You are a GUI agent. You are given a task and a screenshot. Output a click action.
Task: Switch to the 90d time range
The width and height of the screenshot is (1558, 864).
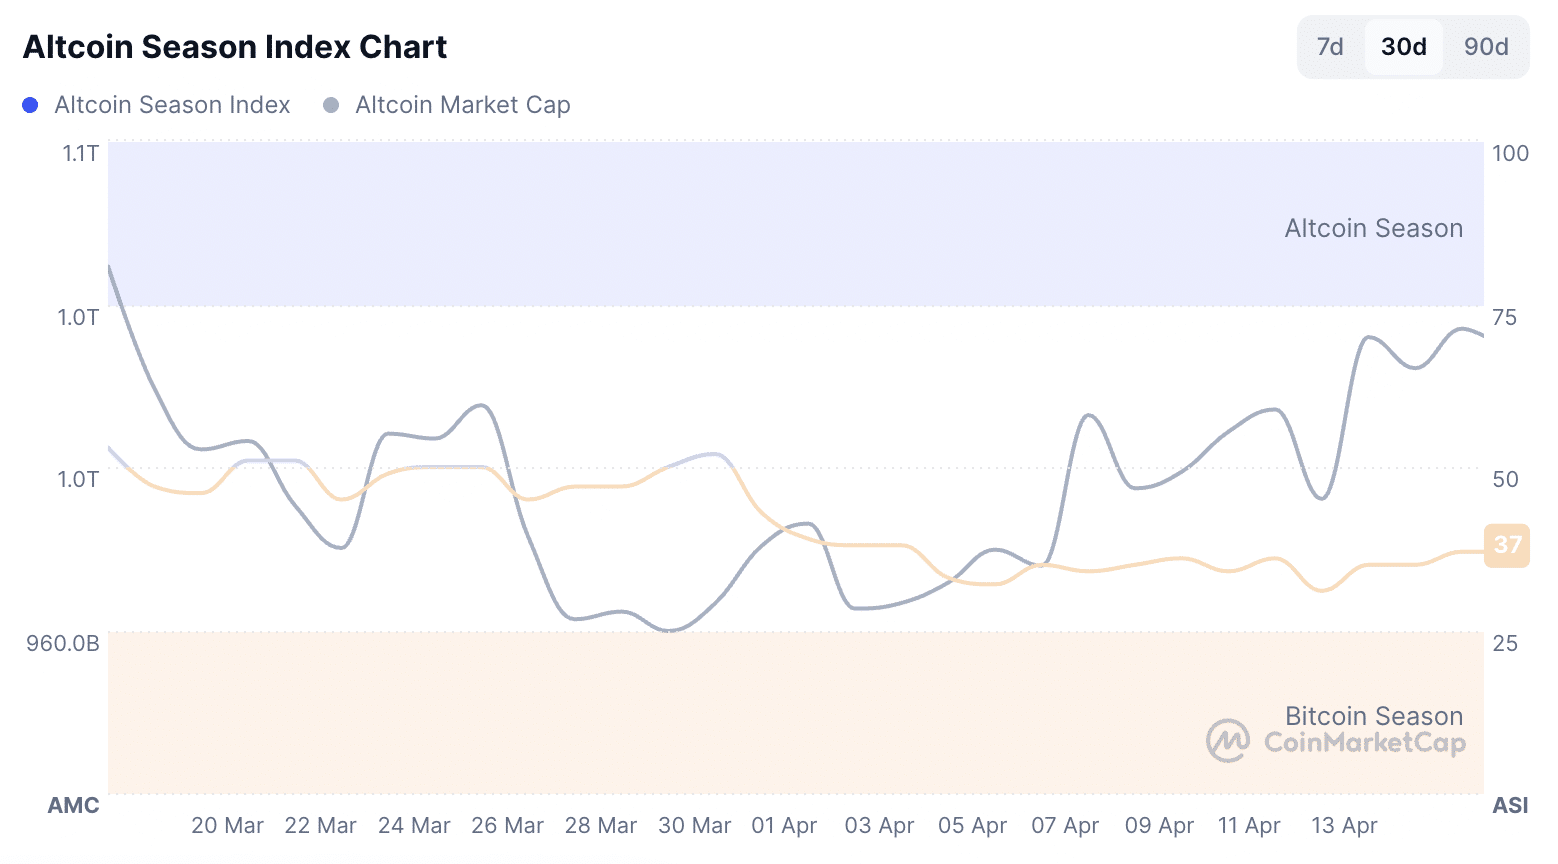pos(1486,46)
